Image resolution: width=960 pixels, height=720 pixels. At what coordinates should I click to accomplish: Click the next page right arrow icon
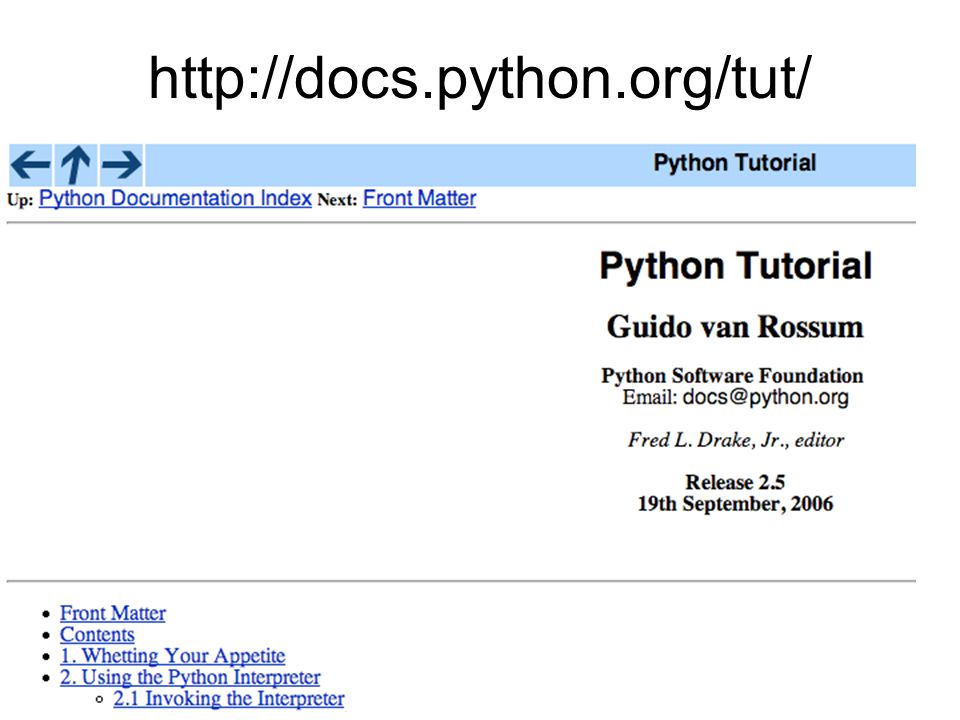(x=121, y=165)
